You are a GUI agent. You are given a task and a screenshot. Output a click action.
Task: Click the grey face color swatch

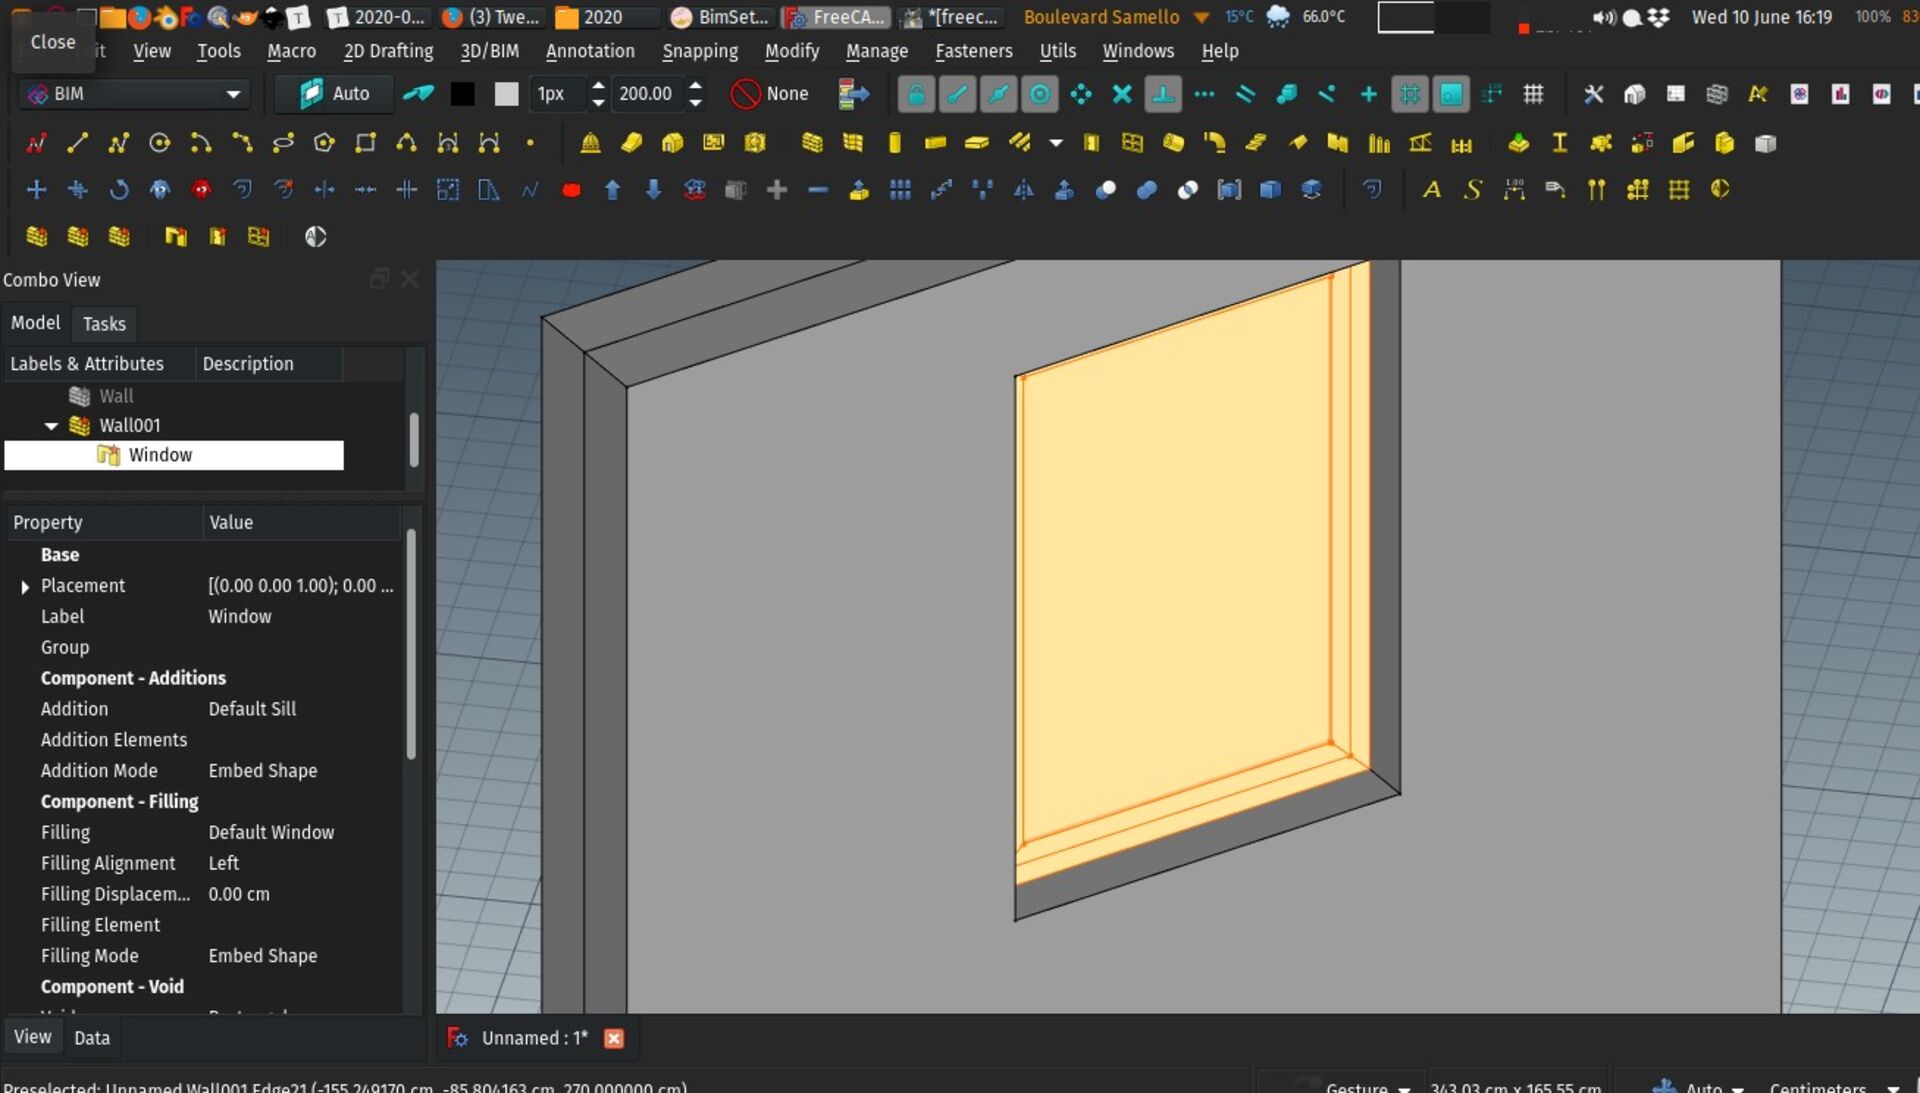[507, 94]
